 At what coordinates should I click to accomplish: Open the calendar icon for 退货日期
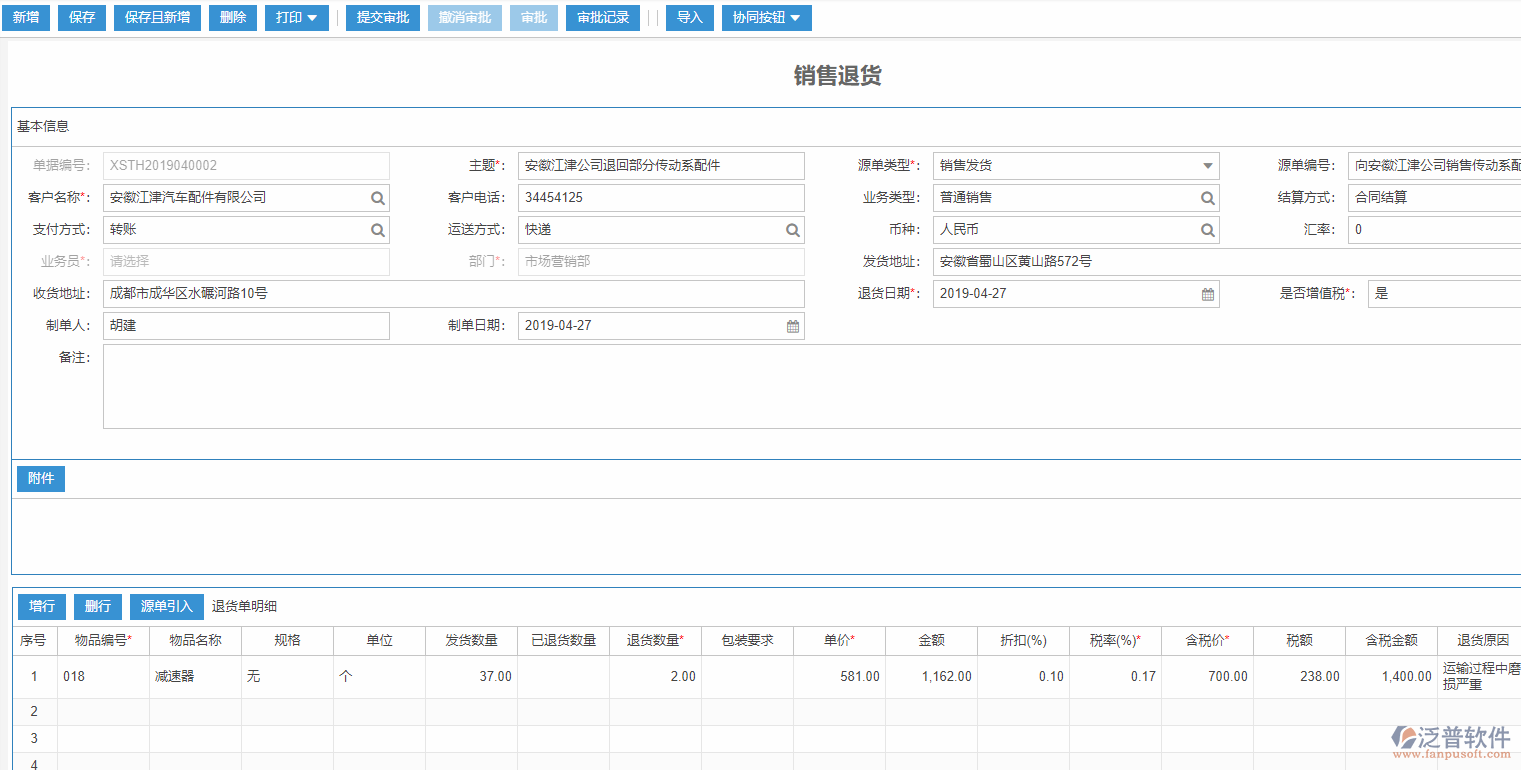pos(1207,294)
